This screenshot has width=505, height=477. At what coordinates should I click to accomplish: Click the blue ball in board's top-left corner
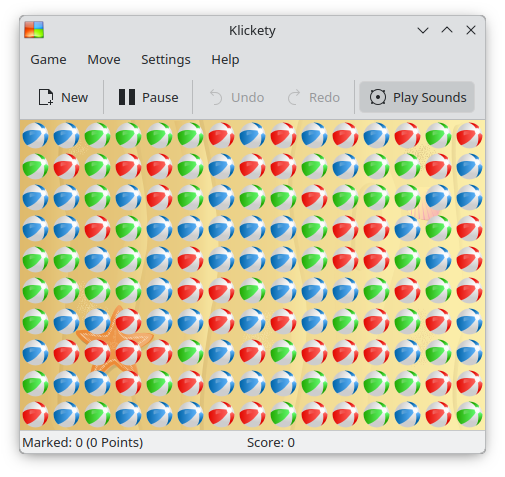click(x=35, y=135)
